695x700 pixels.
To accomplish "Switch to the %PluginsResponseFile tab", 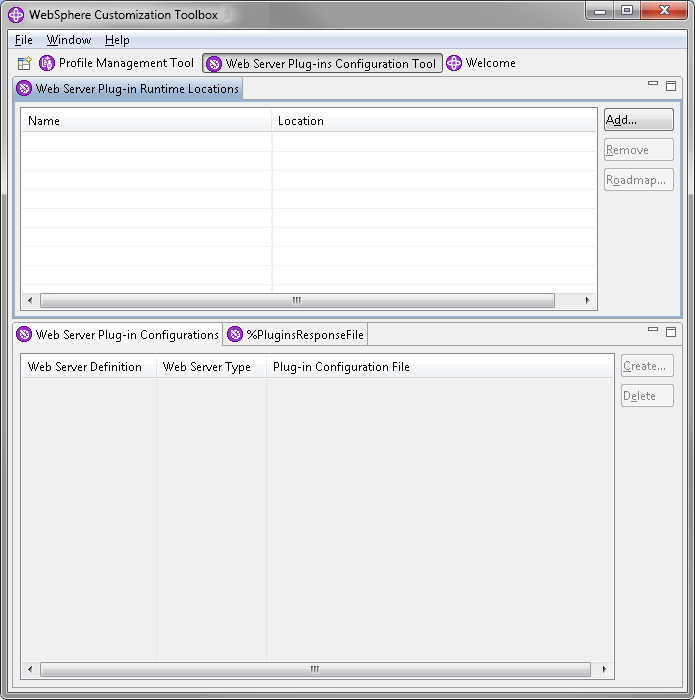I will click(295, 334).
